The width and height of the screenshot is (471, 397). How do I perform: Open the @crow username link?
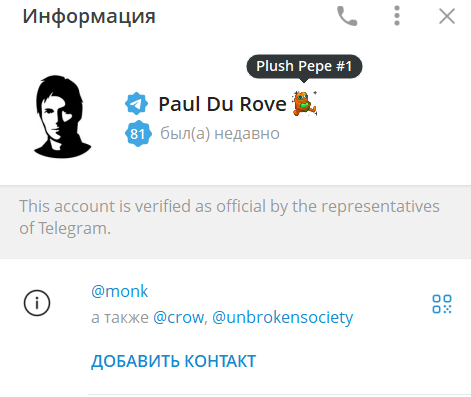tap(179, 317)
